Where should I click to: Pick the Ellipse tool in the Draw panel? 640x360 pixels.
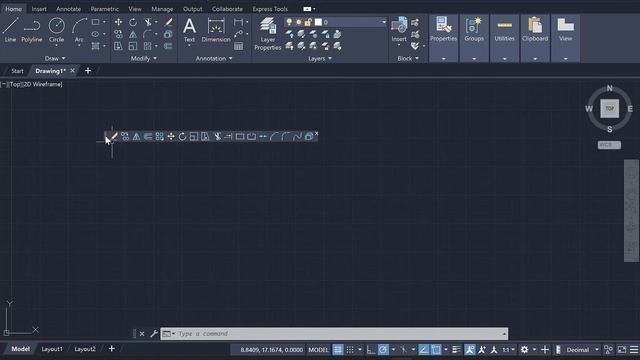[x=96, y=34]
